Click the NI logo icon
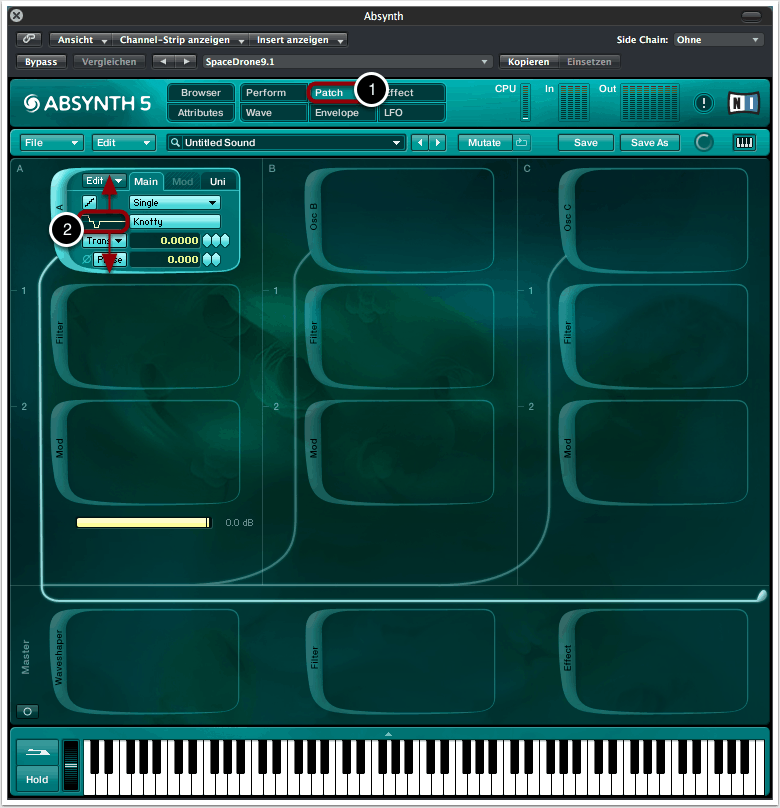This screenshot has width=780, height=808. 744,103
